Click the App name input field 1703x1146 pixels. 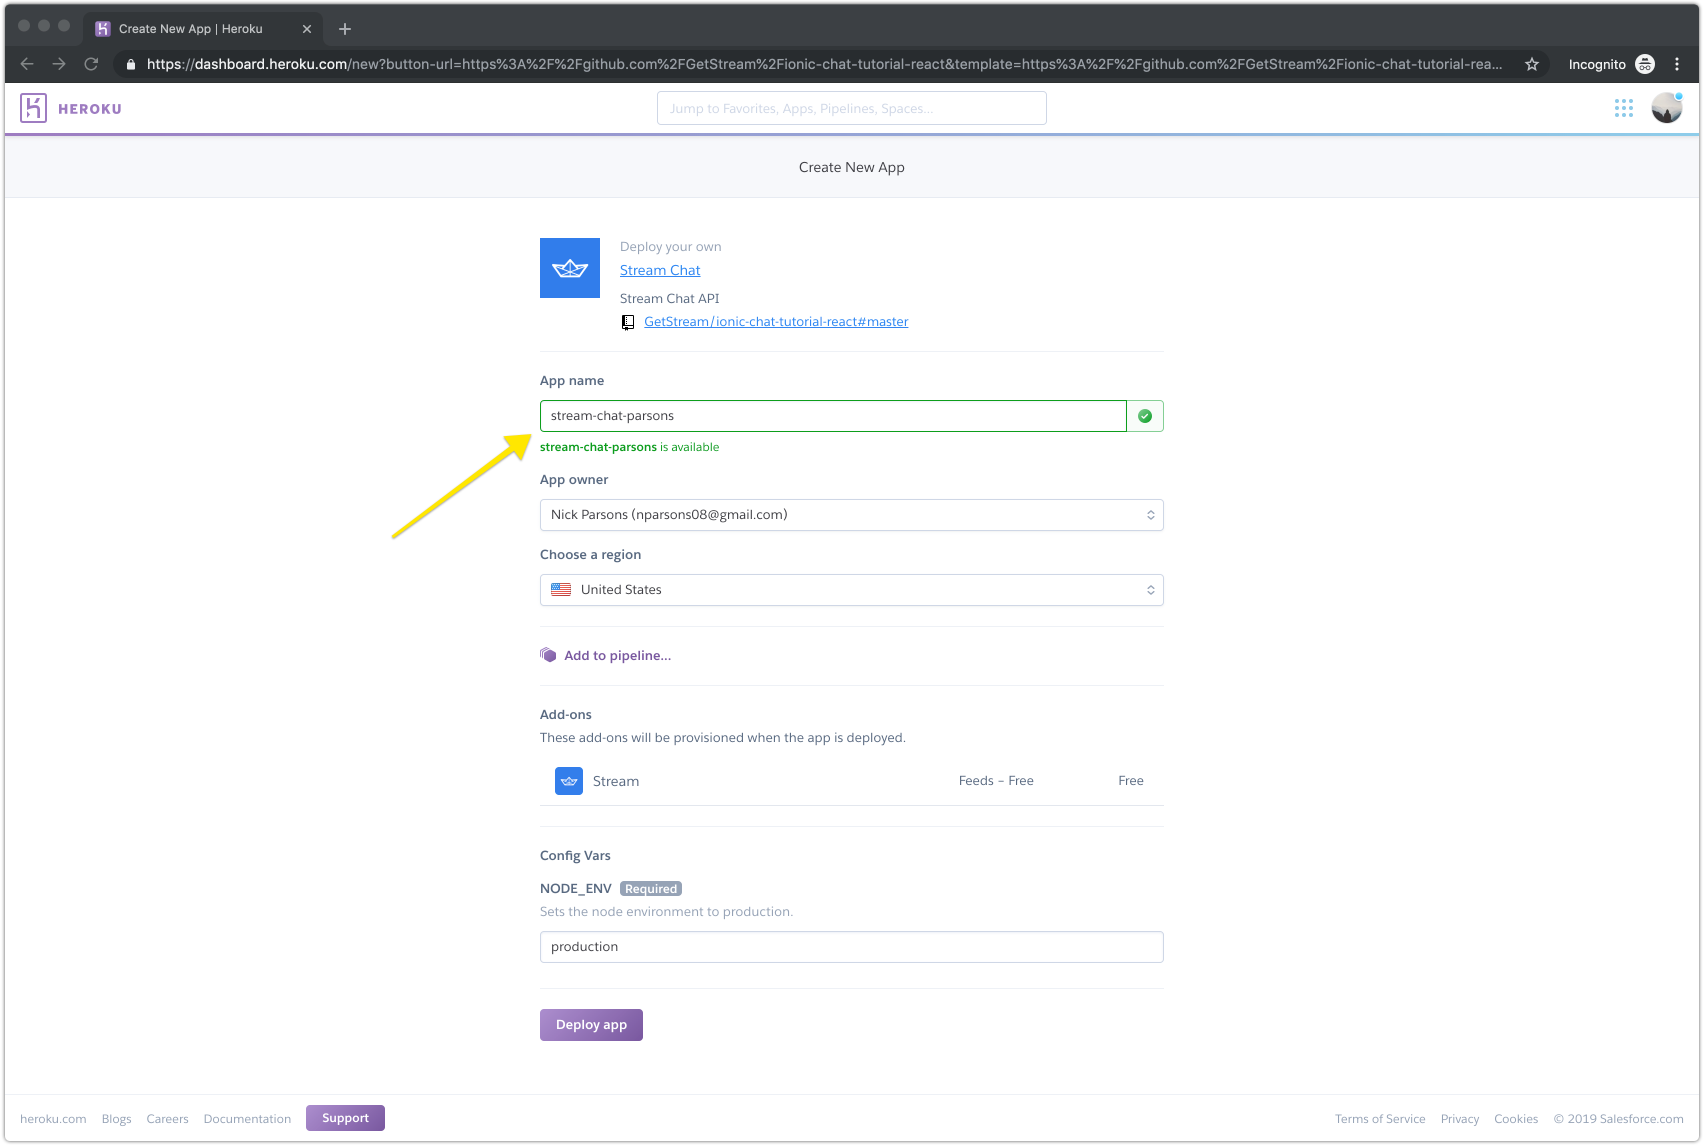tap(833, 416)
